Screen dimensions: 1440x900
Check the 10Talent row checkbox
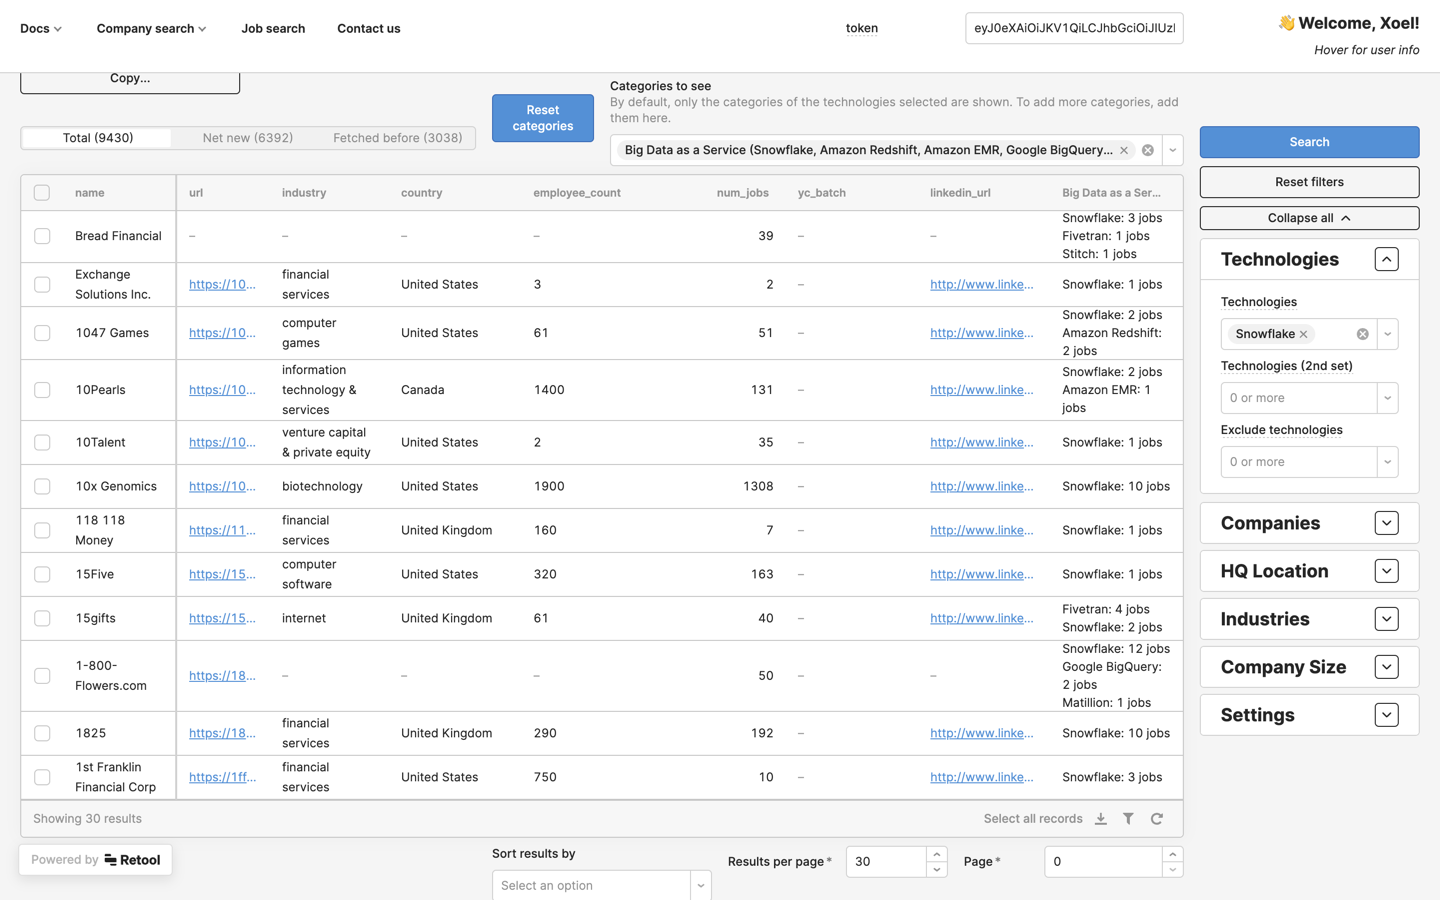42,442
